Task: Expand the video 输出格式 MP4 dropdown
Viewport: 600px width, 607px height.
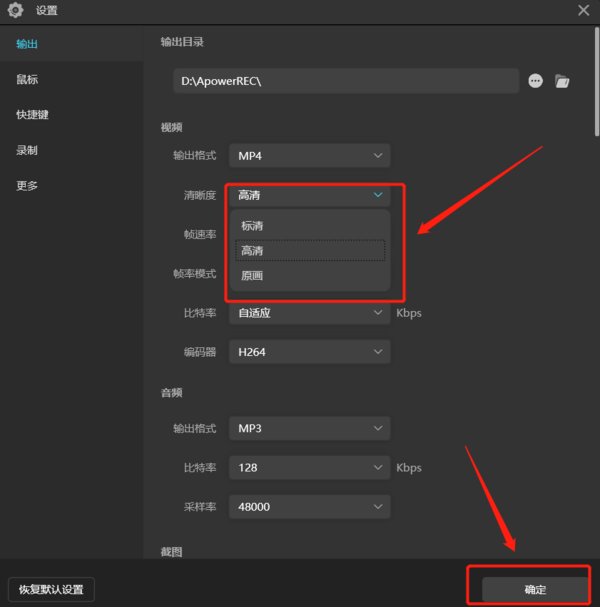Action: coord(309,156)
